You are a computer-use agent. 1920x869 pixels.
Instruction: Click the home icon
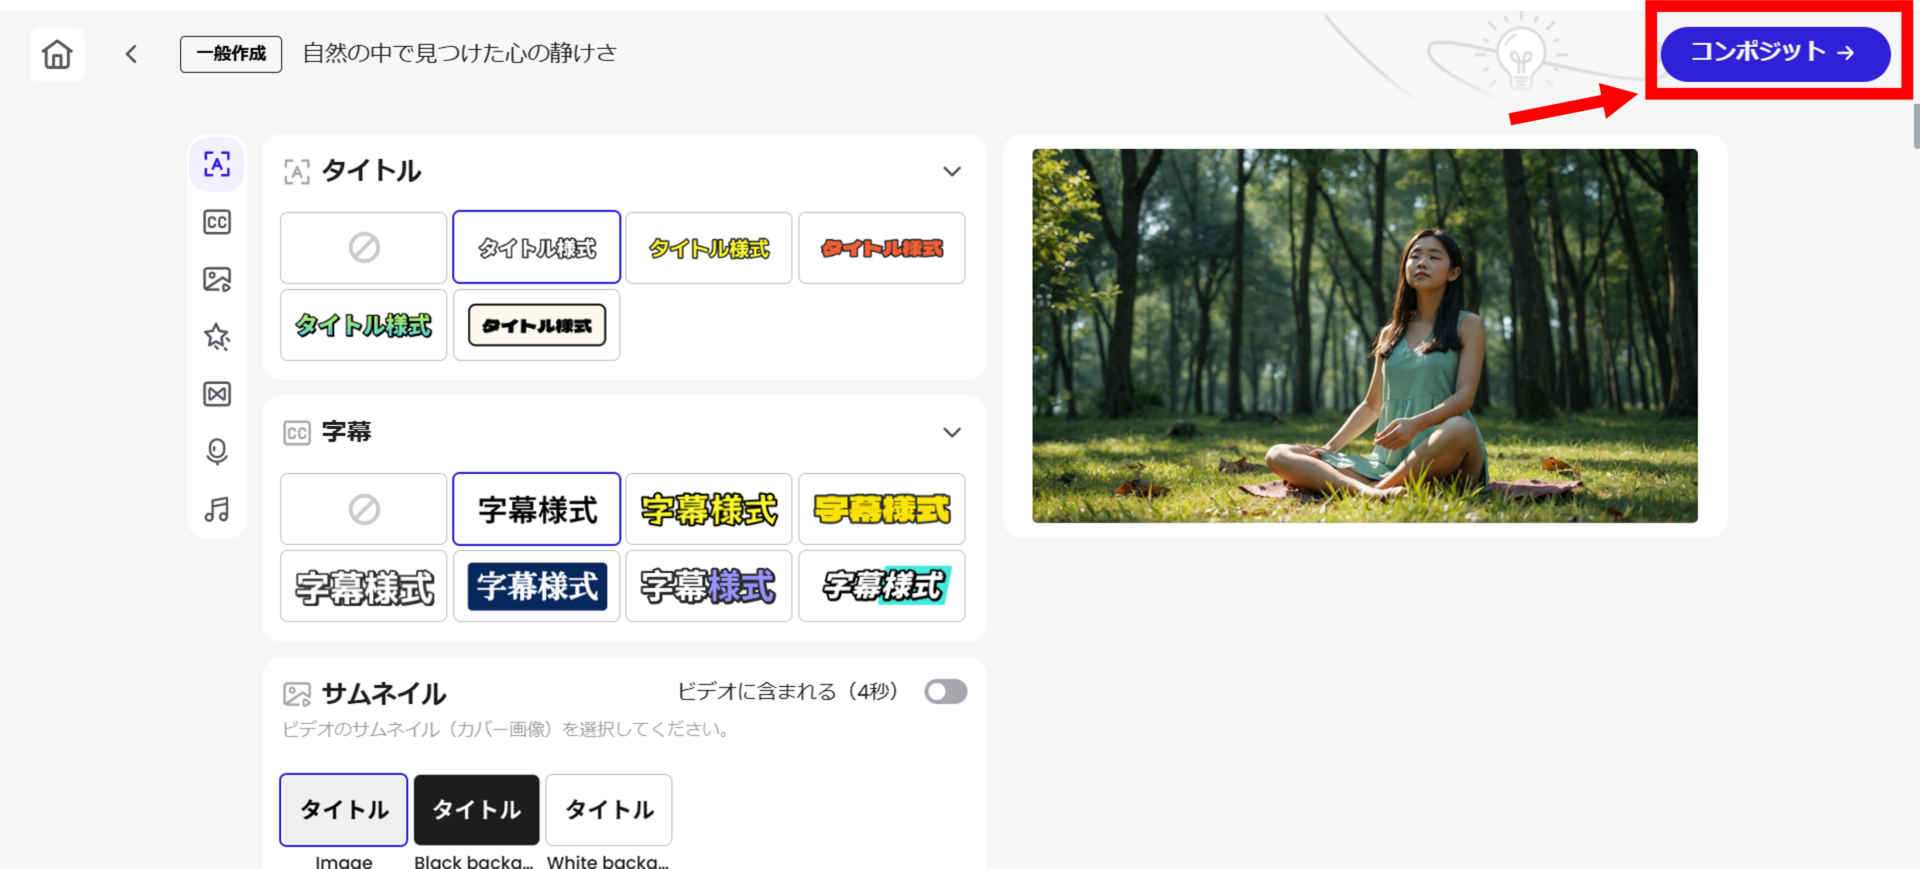[x=57, y=54]
